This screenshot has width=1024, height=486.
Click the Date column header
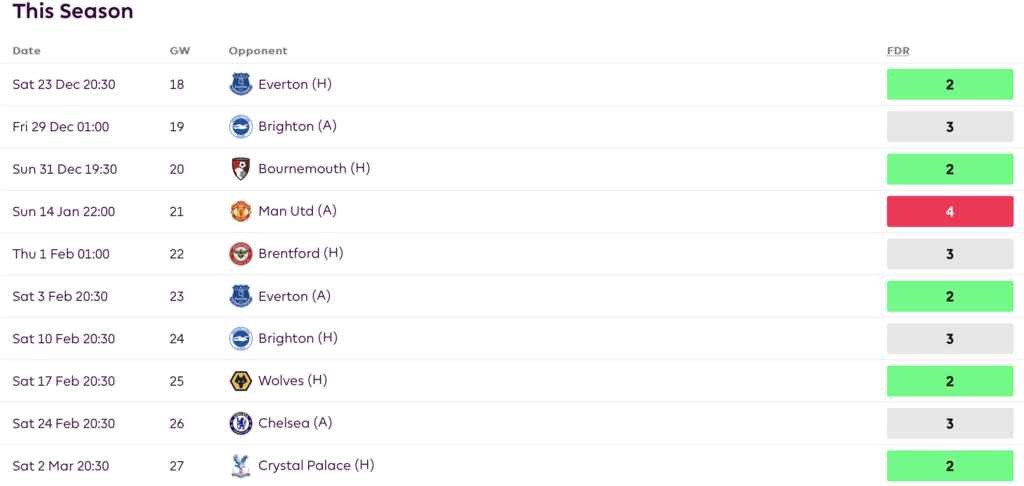27,51
